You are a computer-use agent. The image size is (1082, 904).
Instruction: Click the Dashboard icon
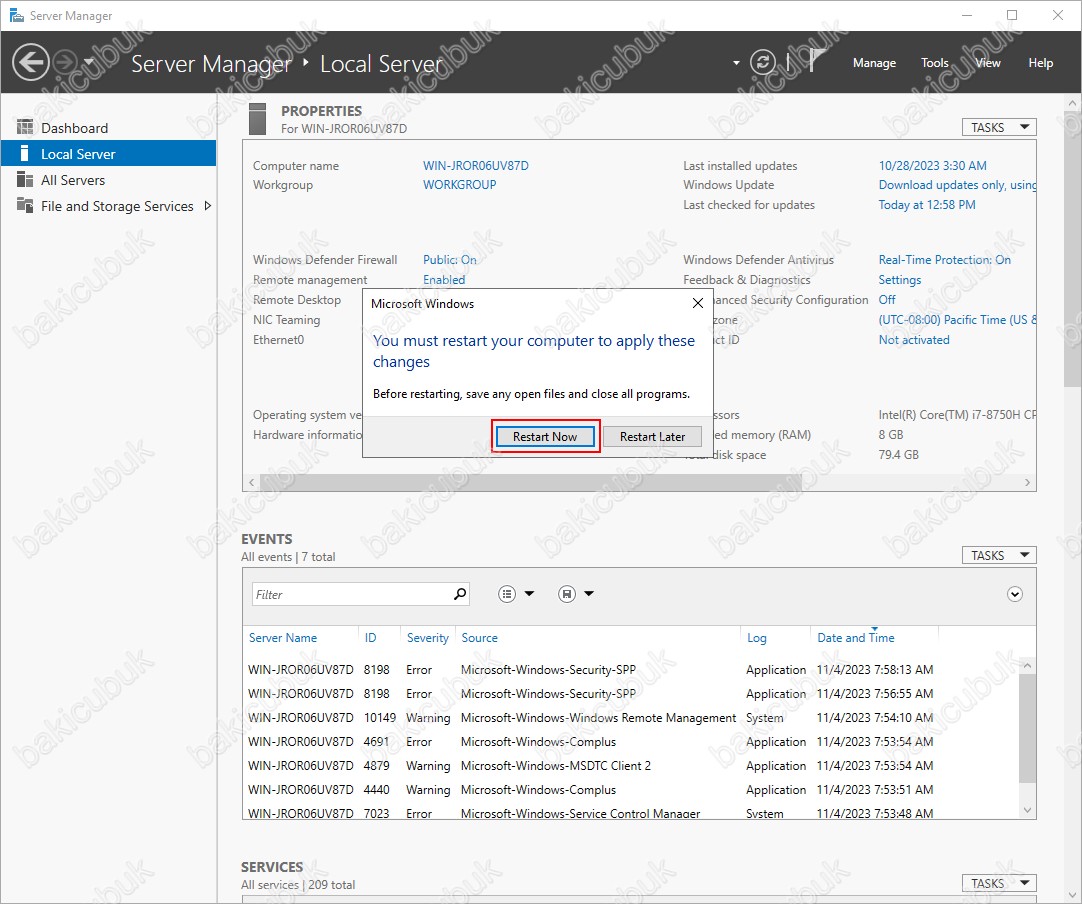pyautogui.click(x=25, y=127)
